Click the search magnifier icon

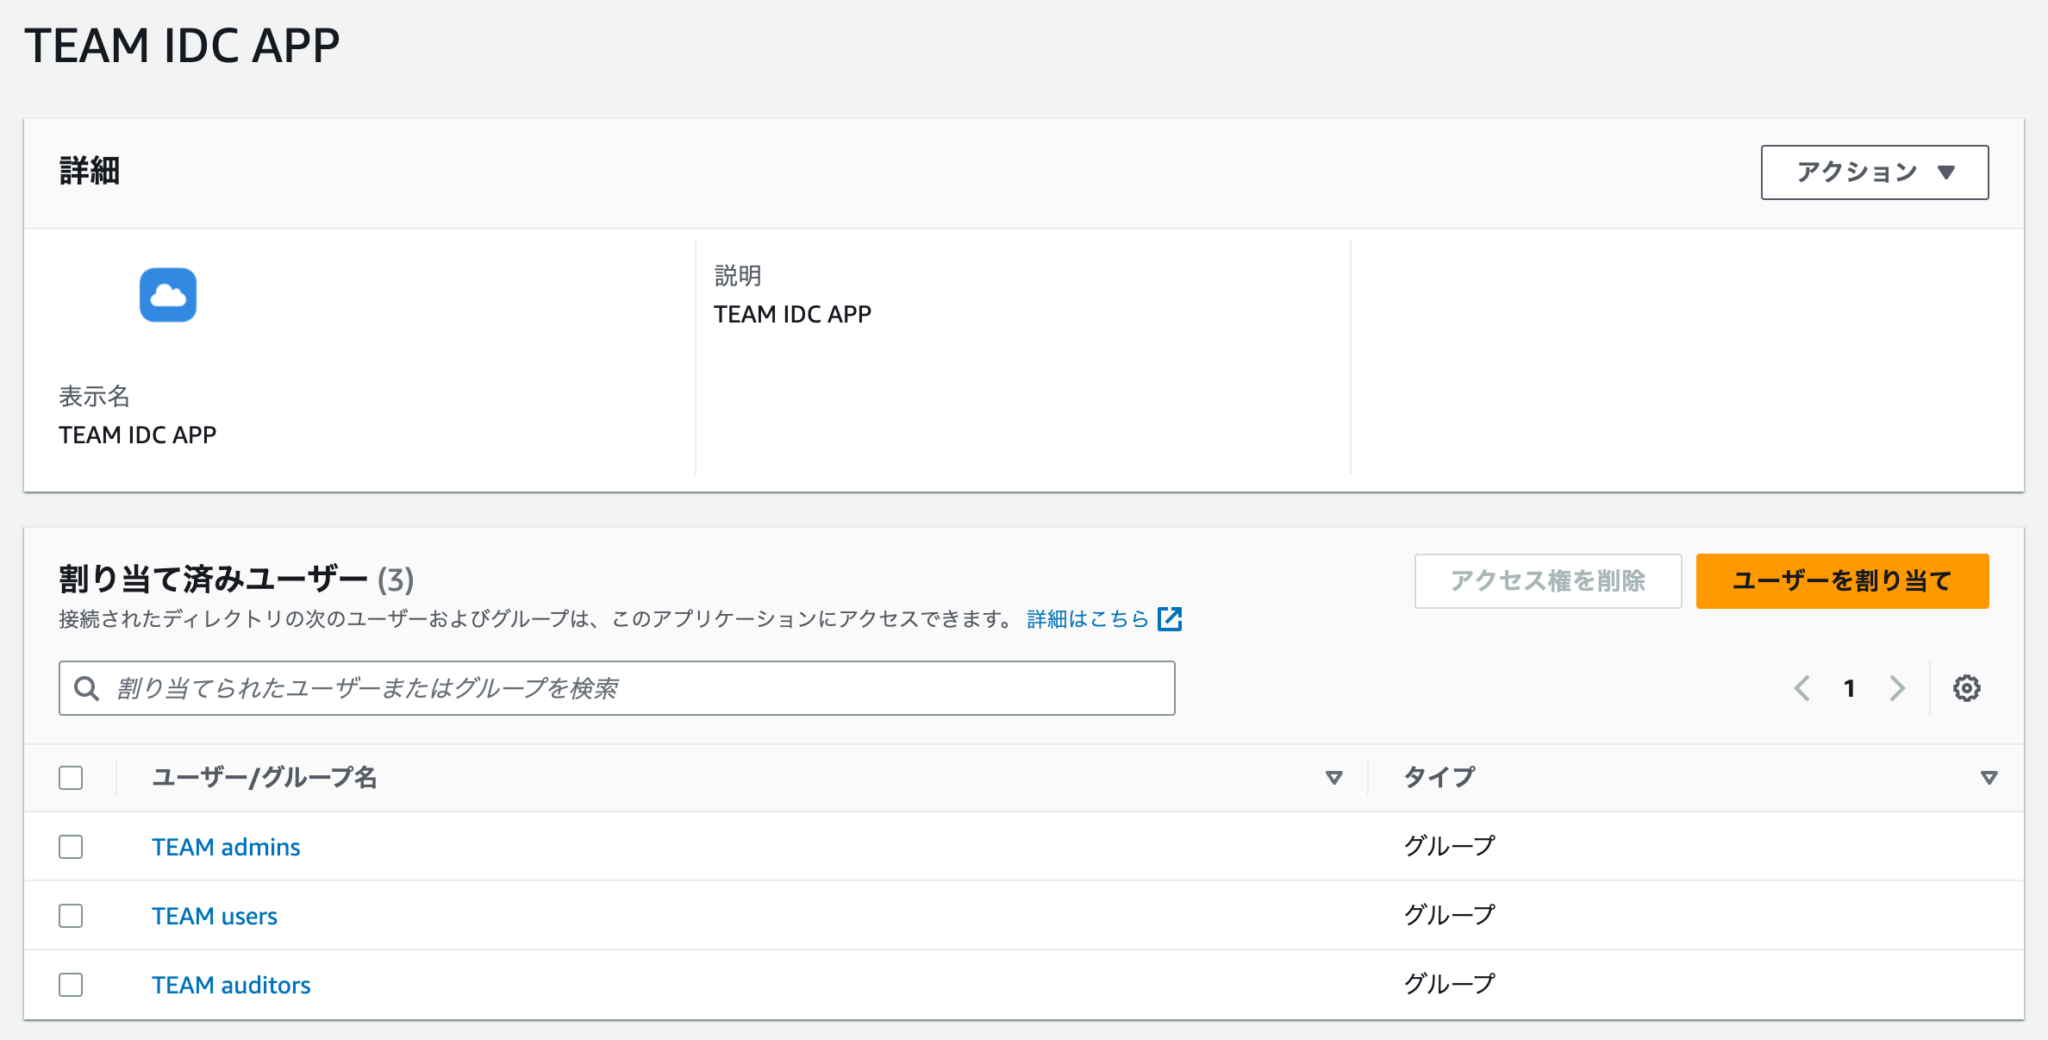[x=86, y=688]
